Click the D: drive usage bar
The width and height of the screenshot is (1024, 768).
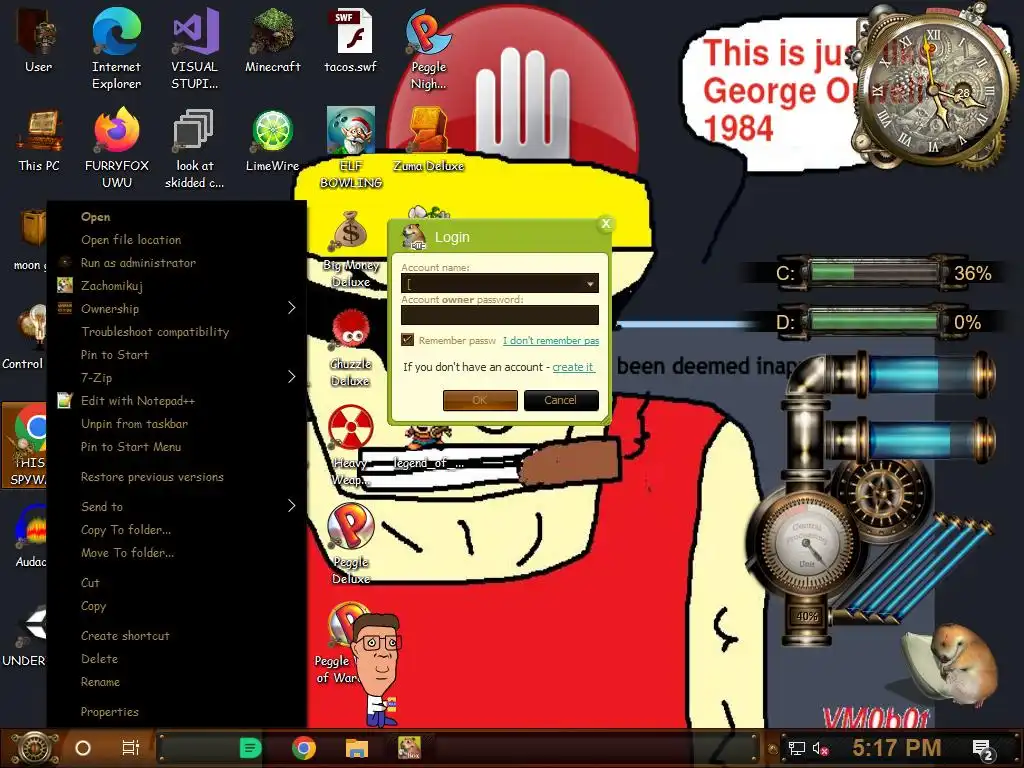tap(874, 322)
